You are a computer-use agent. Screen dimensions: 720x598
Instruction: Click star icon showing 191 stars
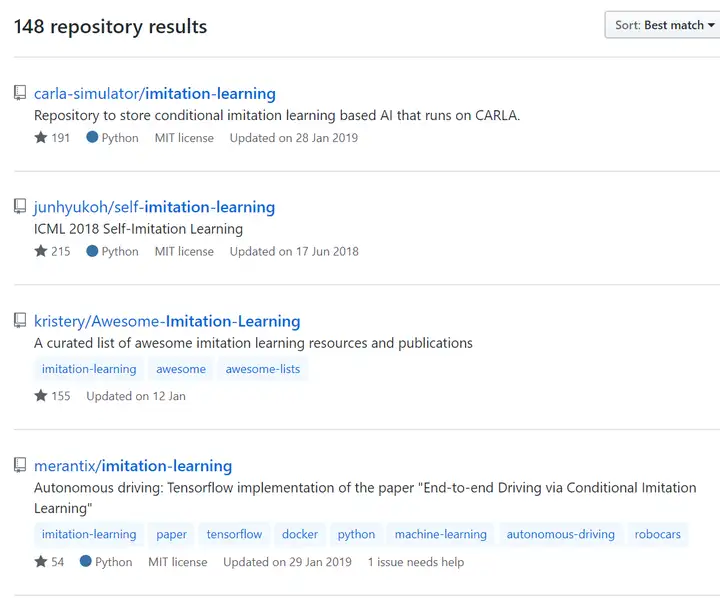pyautogui.click(x=41, y=138)
